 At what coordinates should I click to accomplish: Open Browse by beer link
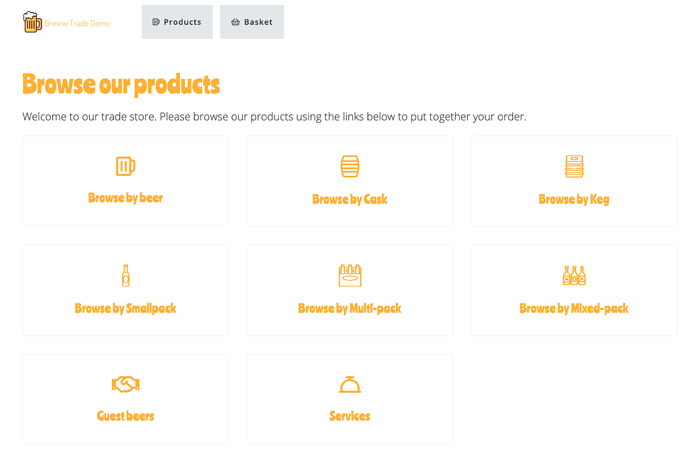coord(125,198)
